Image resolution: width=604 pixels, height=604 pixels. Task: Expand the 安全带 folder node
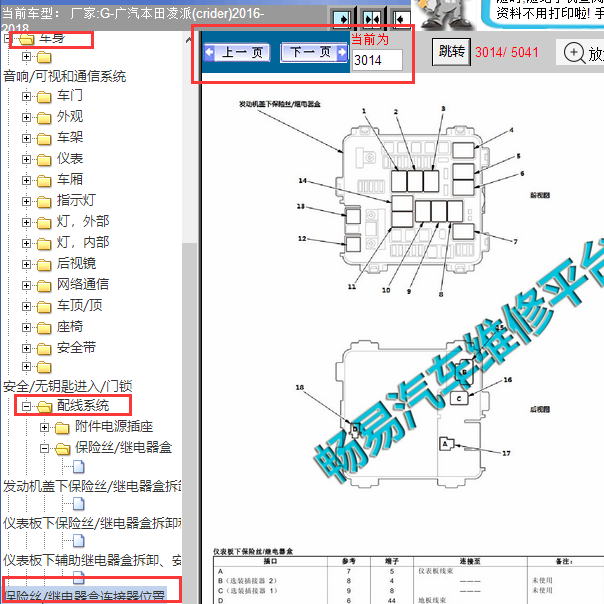point(26,348)
